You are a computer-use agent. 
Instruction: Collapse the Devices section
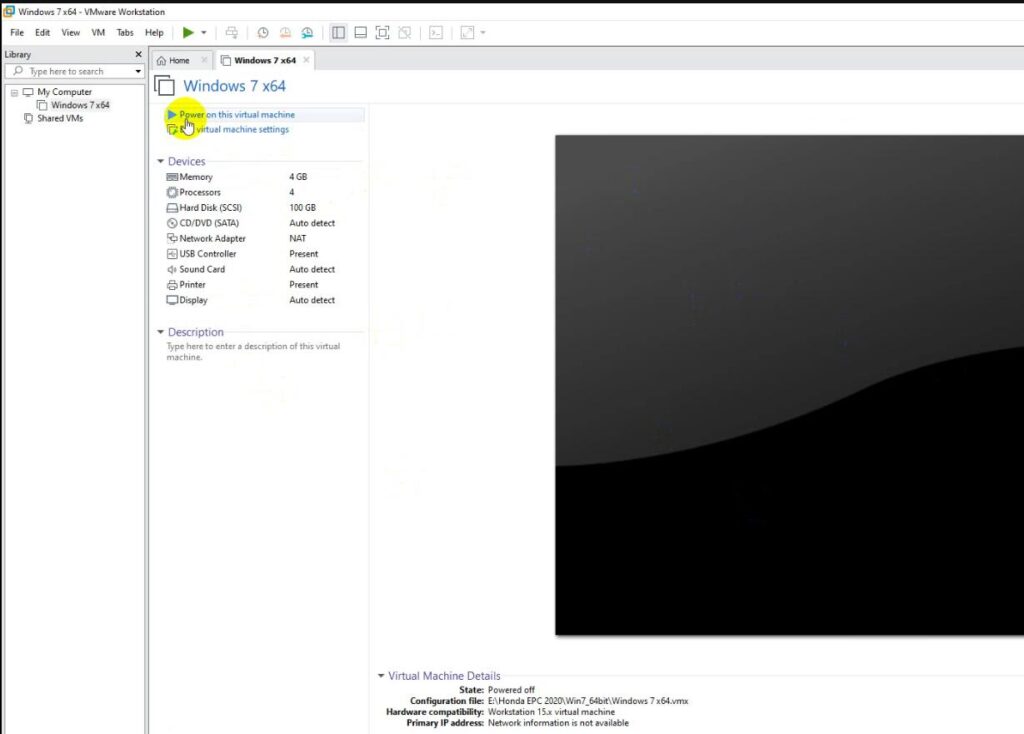162,161
